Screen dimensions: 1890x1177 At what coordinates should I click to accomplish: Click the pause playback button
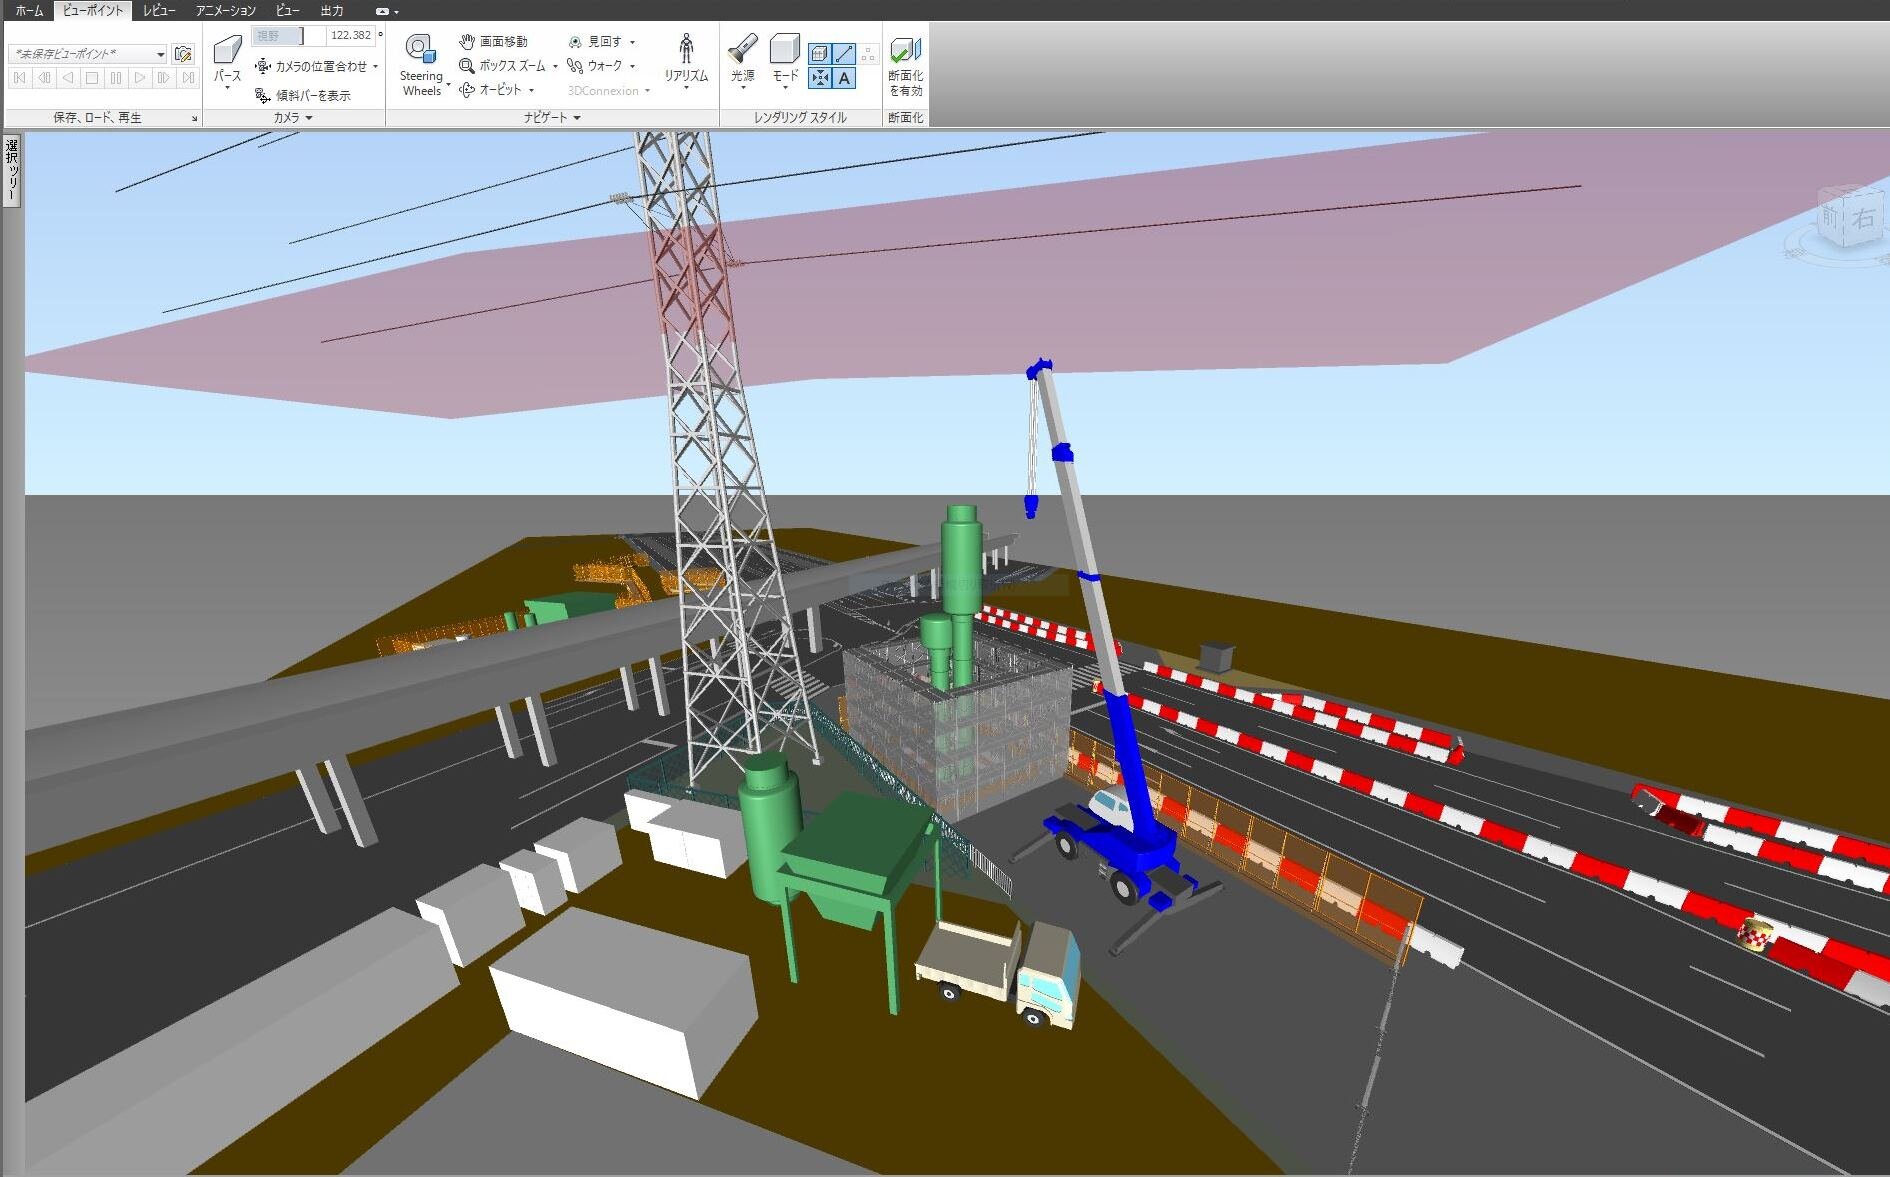(116, 78)
